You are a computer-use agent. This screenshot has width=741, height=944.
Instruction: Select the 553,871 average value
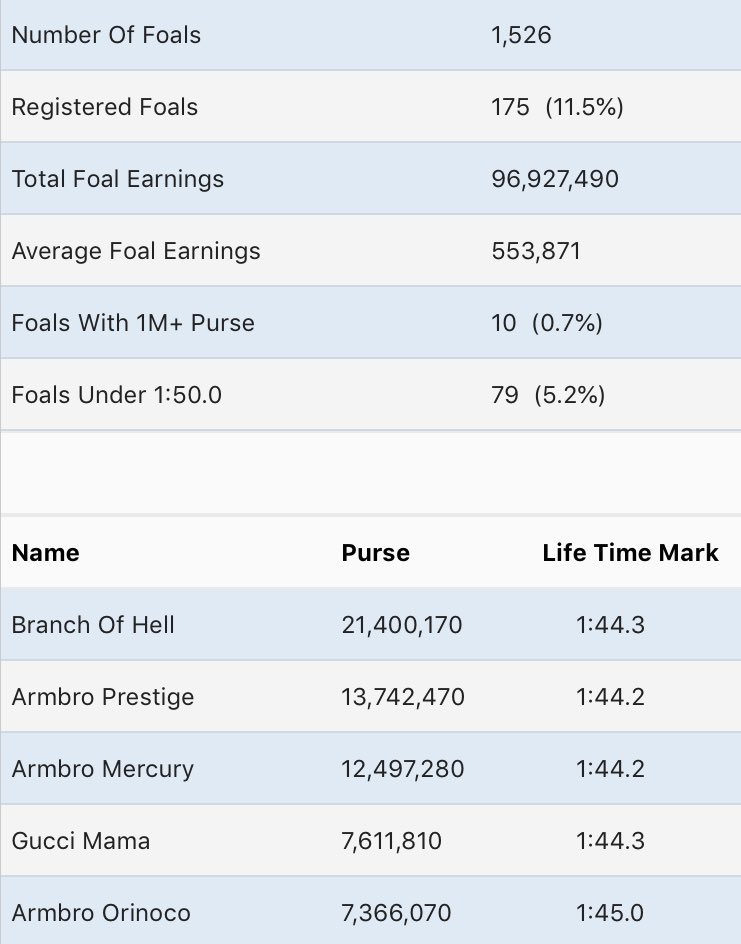pyautogui.click(x=536, y=251)
